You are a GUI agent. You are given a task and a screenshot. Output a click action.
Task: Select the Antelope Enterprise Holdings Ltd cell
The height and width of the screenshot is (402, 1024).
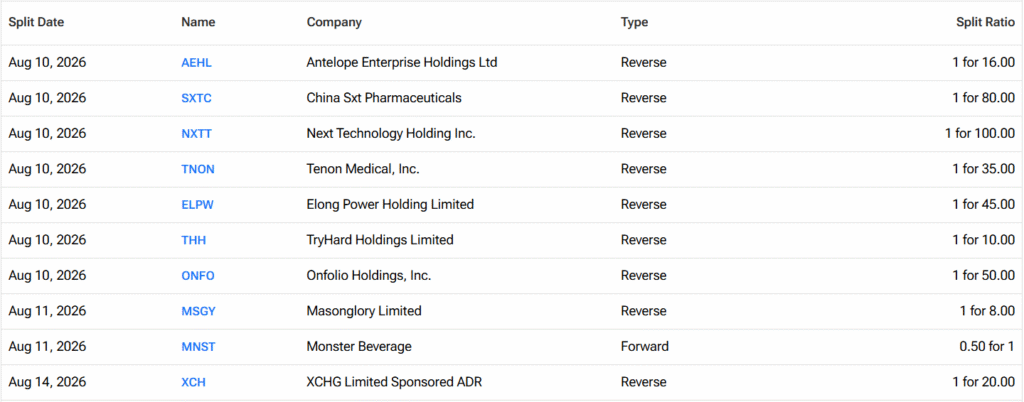coord(402,63)
